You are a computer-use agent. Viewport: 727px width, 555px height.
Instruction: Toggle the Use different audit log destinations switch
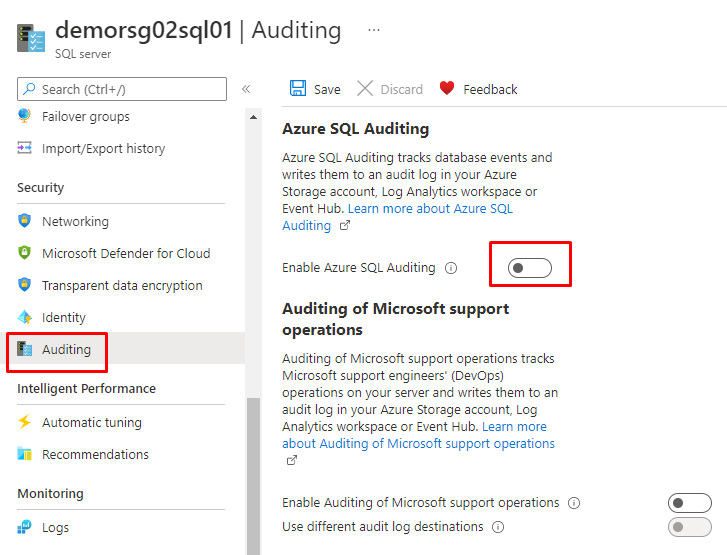689,527
